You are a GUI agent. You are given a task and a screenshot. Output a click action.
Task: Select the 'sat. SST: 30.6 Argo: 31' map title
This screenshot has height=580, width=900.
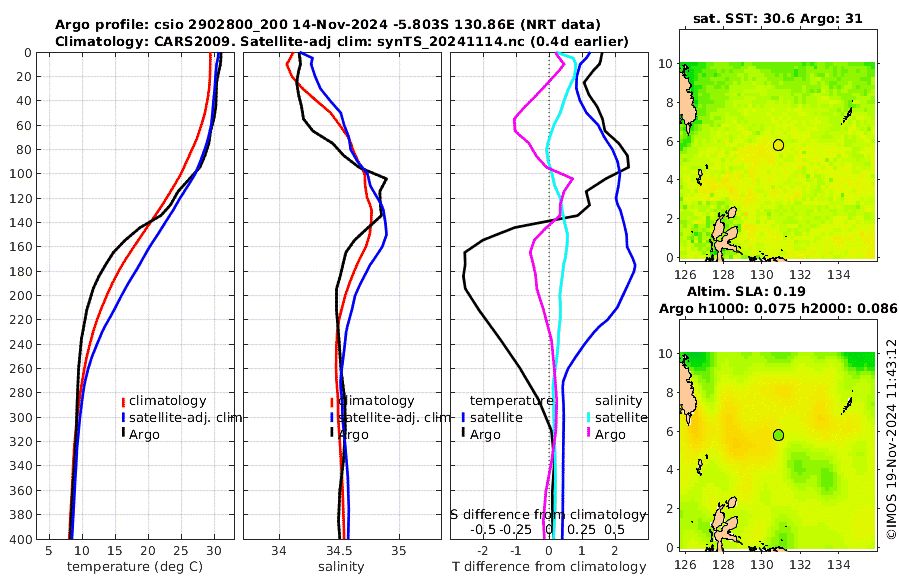click(x=778, y=18)
